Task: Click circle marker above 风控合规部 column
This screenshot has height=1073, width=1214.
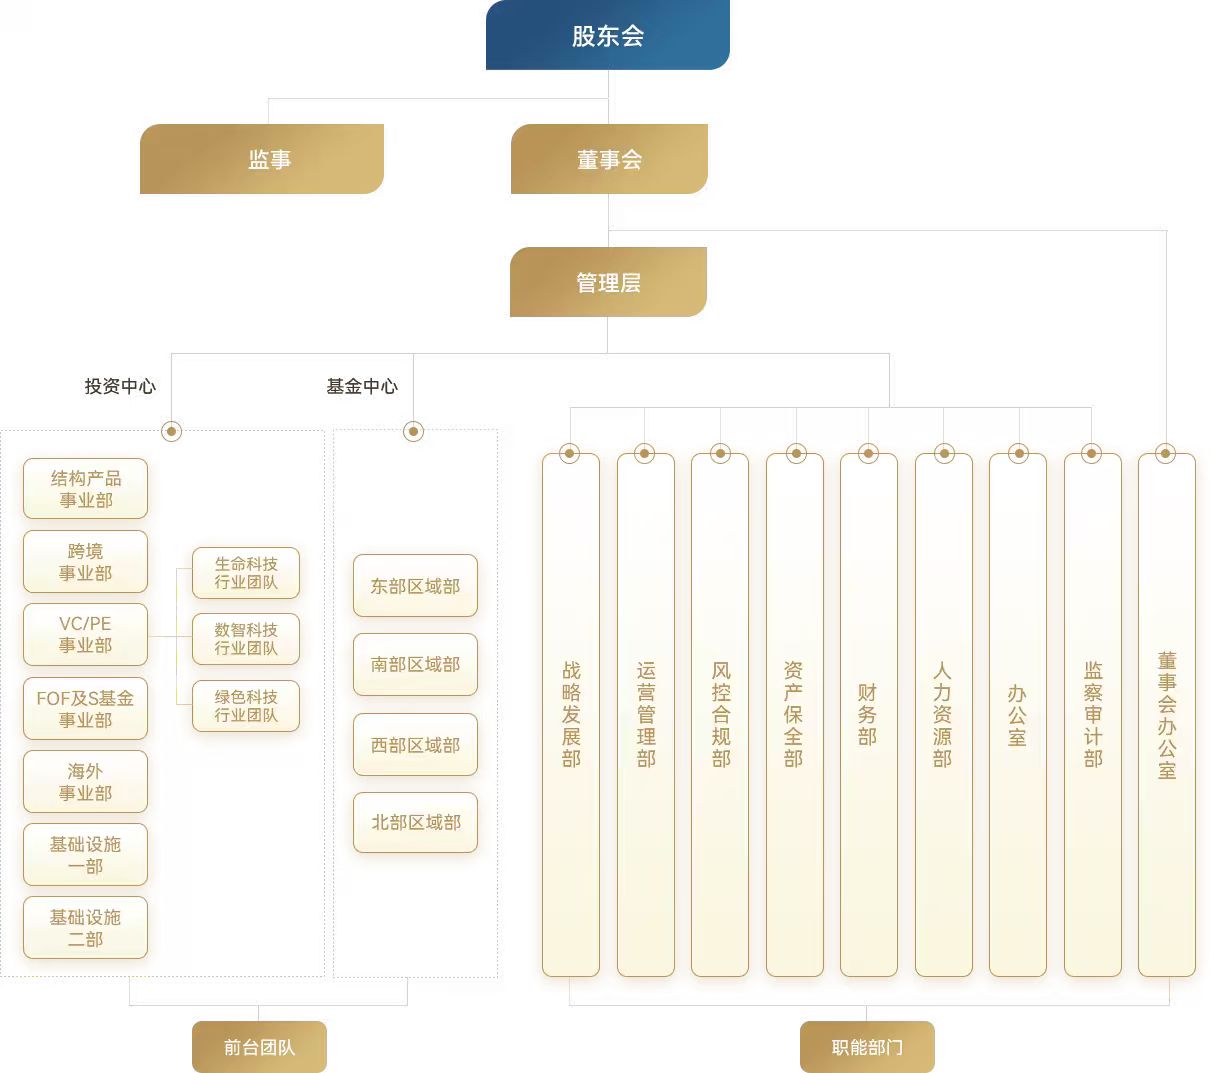Action: pyautogui.click(x=720, y=453)
